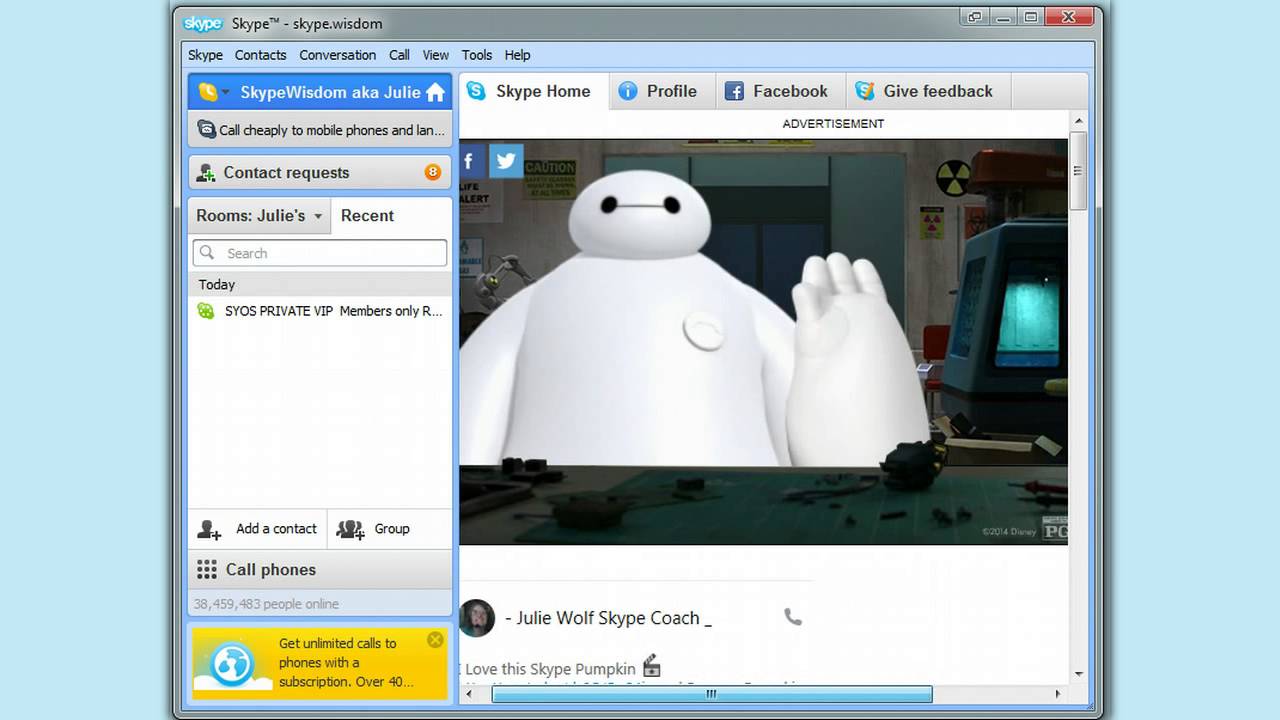Click the phone-and-Skype icon before Call cheaply
This screenshot has width=1280, height=720.
pyautogui.click(x=207, y=130)
